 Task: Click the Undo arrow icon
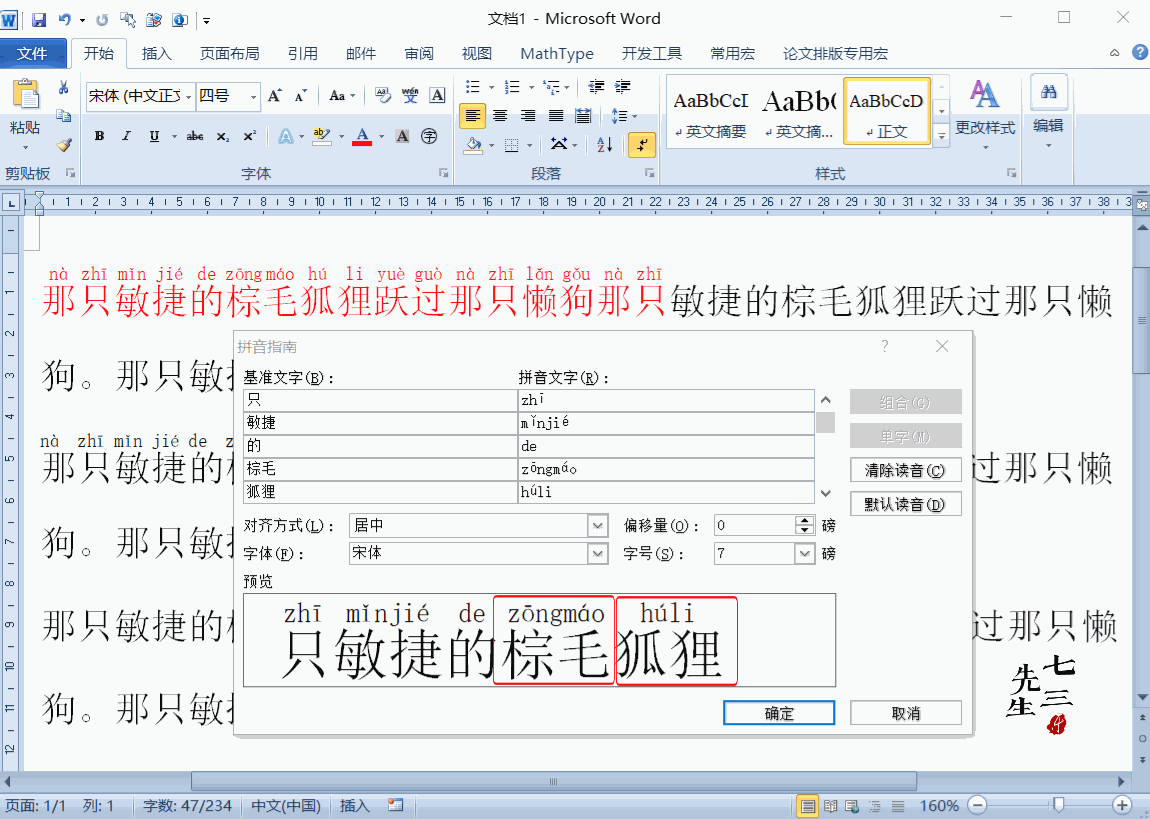point(65,20)
